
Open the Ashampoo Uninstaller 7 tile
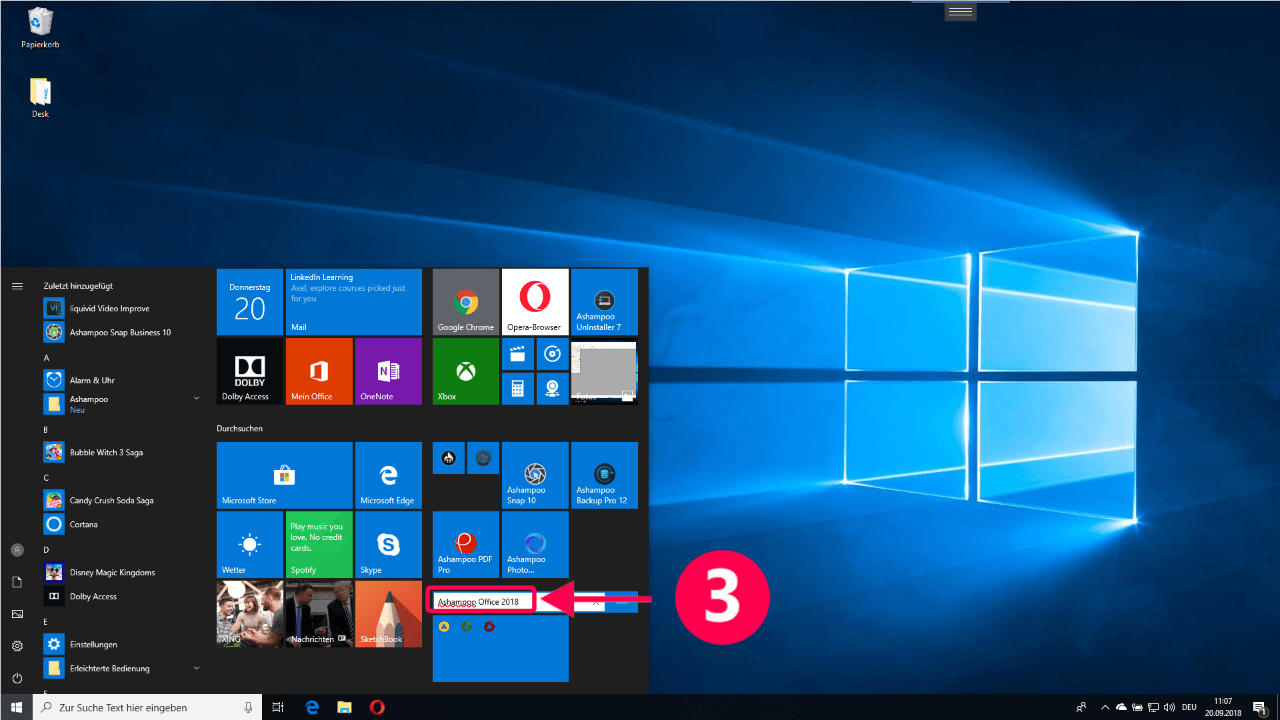604,302
